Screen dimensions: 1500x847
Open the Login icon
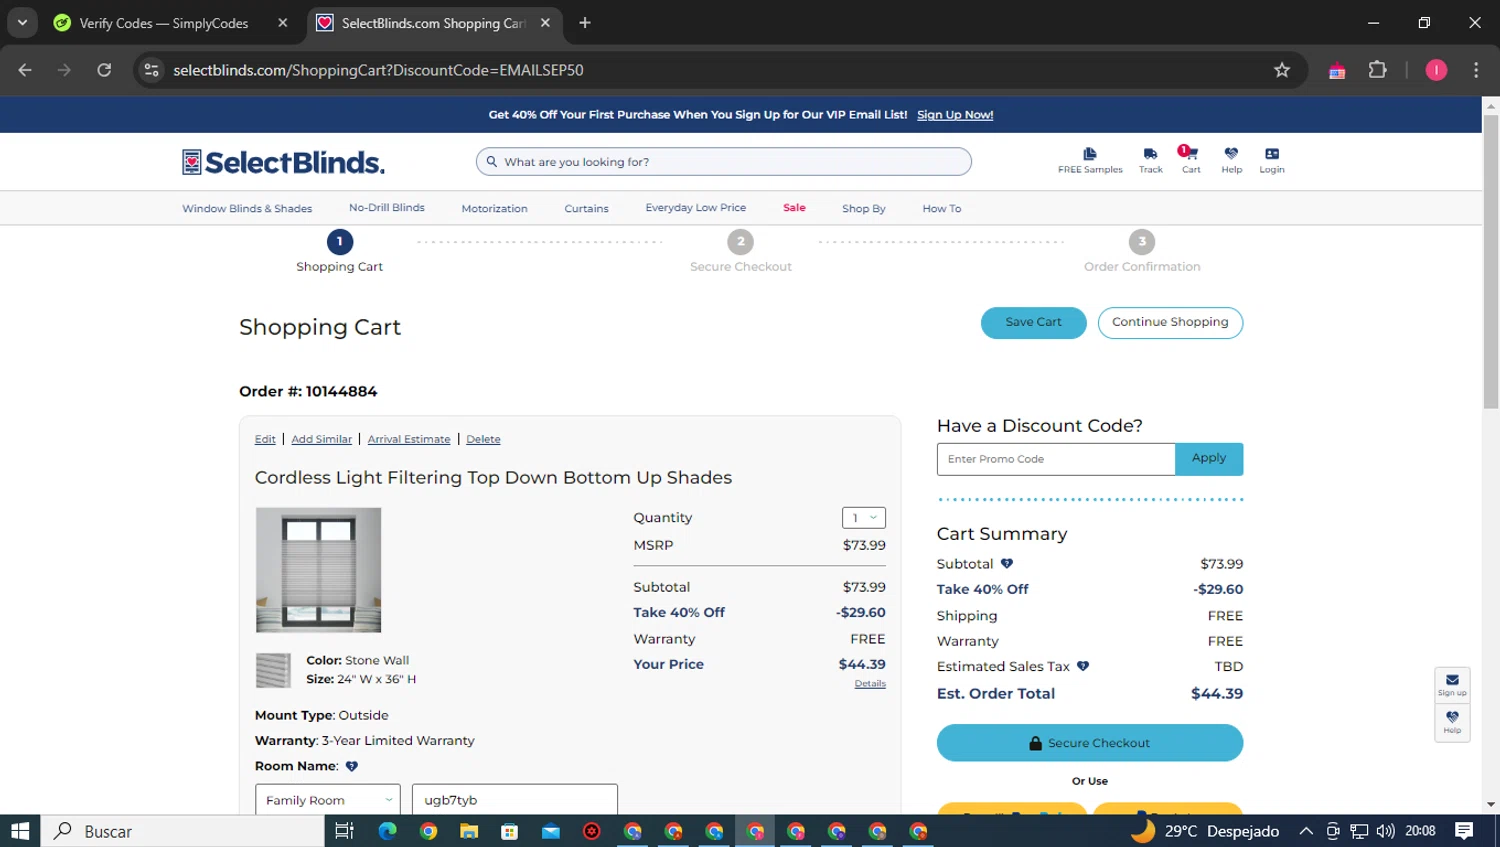click(1272, 160)
